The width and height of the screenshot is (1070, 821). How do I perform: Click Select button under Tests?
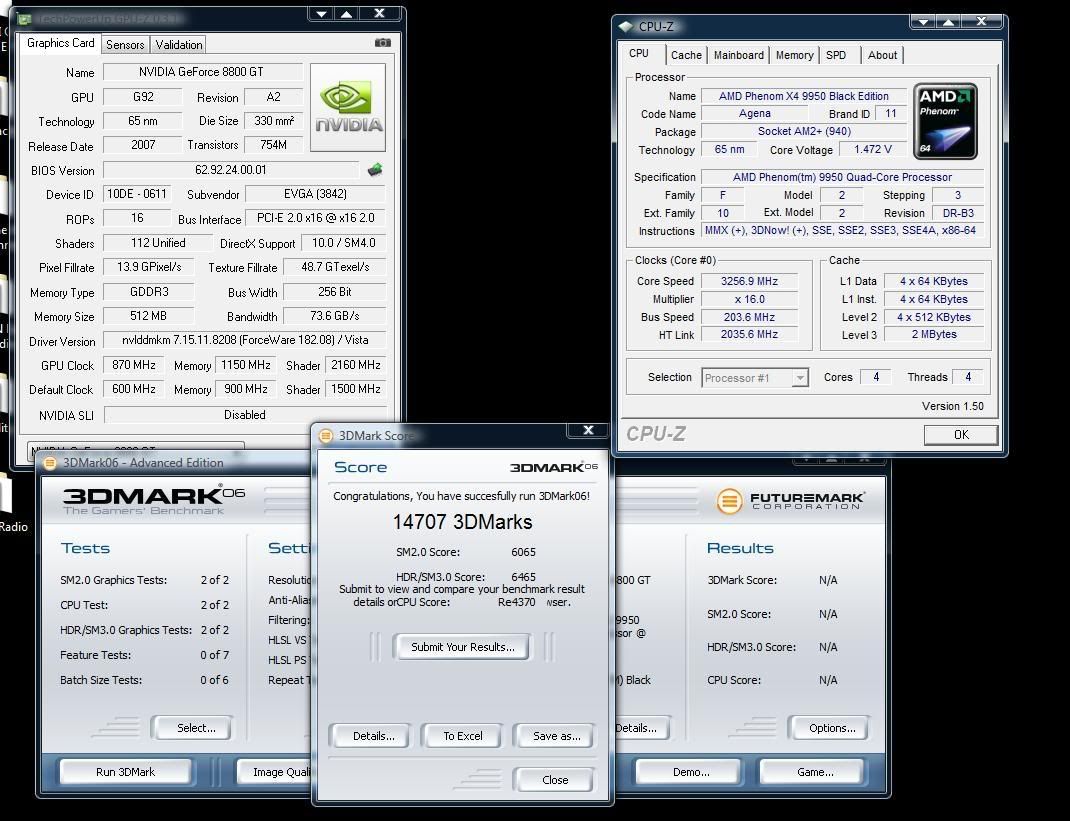click(x=196, y=728)
